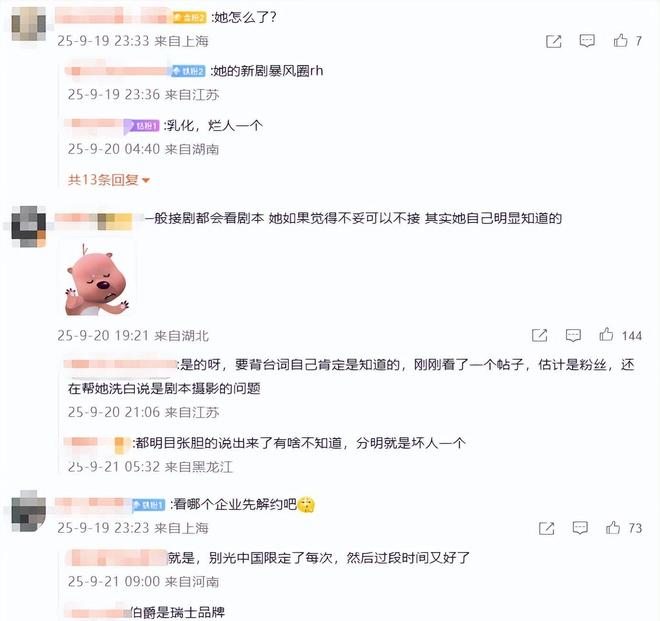Share the 看哪个企业先解约吧 comment
The image size is (660, 621).
(x=546, y=528)
